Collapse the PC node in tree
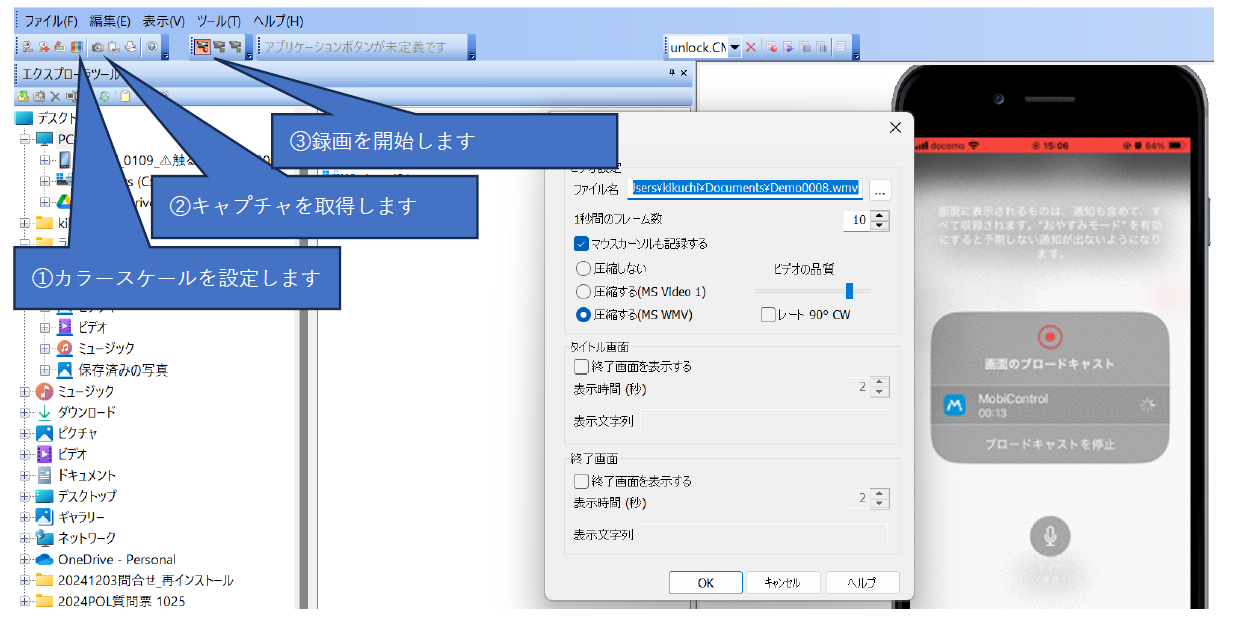1234x622 pixels. tap(25, 139)
